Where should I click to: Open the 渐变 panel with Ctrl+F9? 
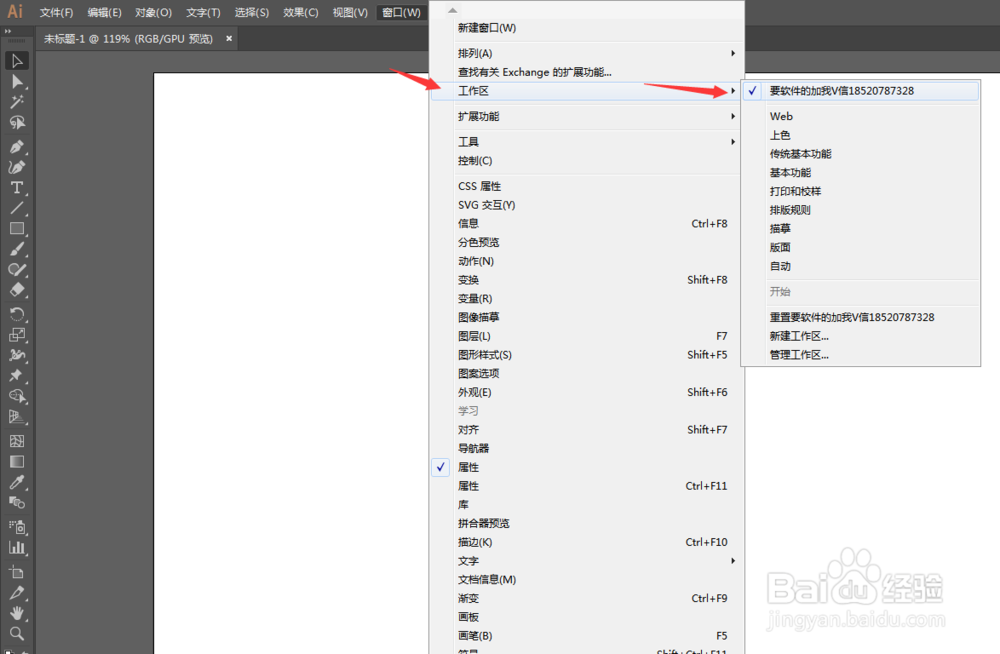[x=586, y=598]
